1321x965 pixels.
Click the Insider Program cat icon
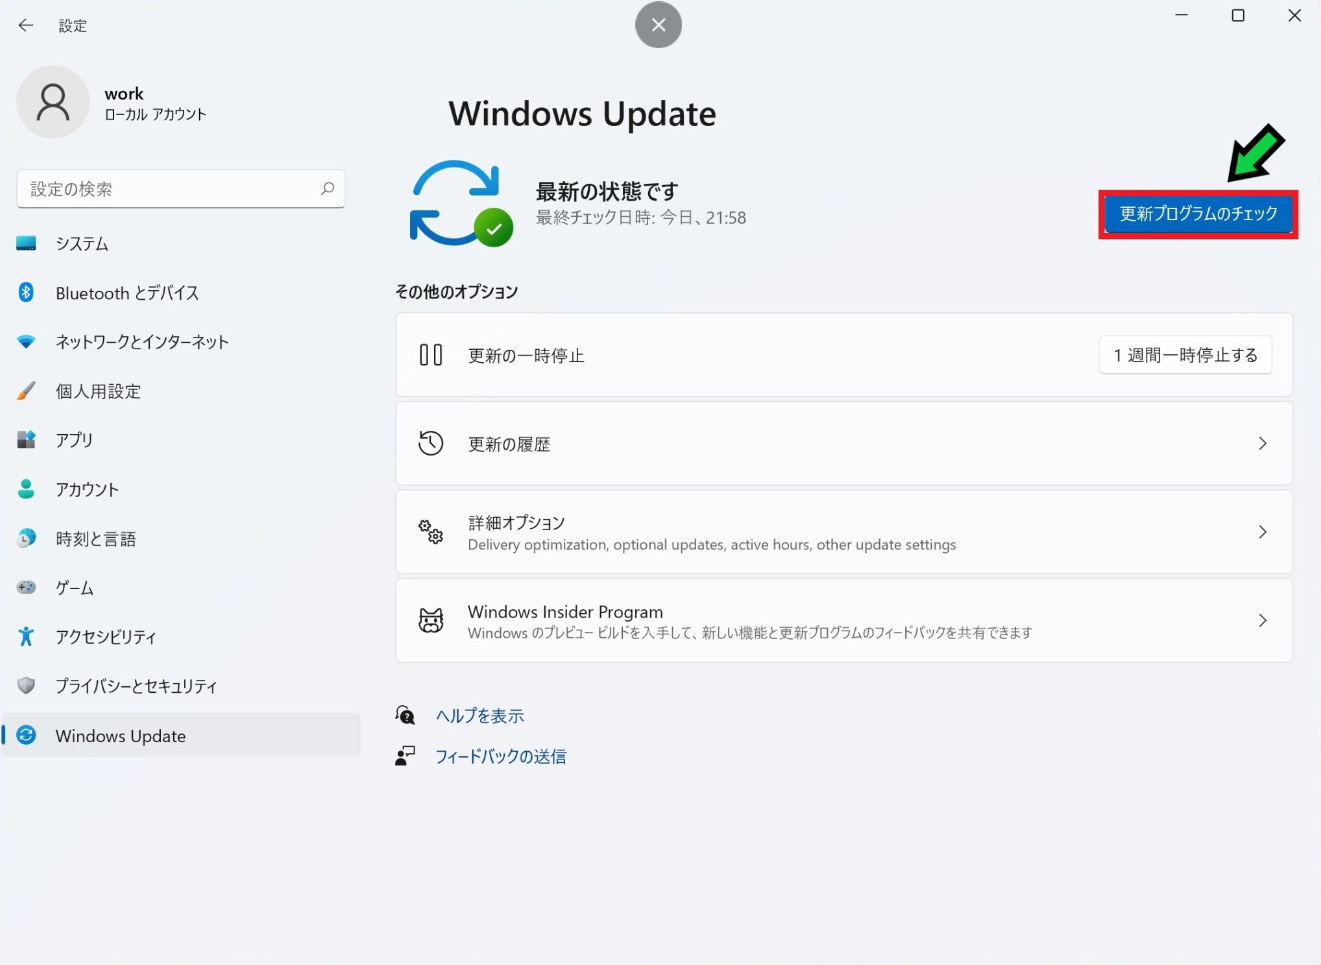tap(431, 620)
